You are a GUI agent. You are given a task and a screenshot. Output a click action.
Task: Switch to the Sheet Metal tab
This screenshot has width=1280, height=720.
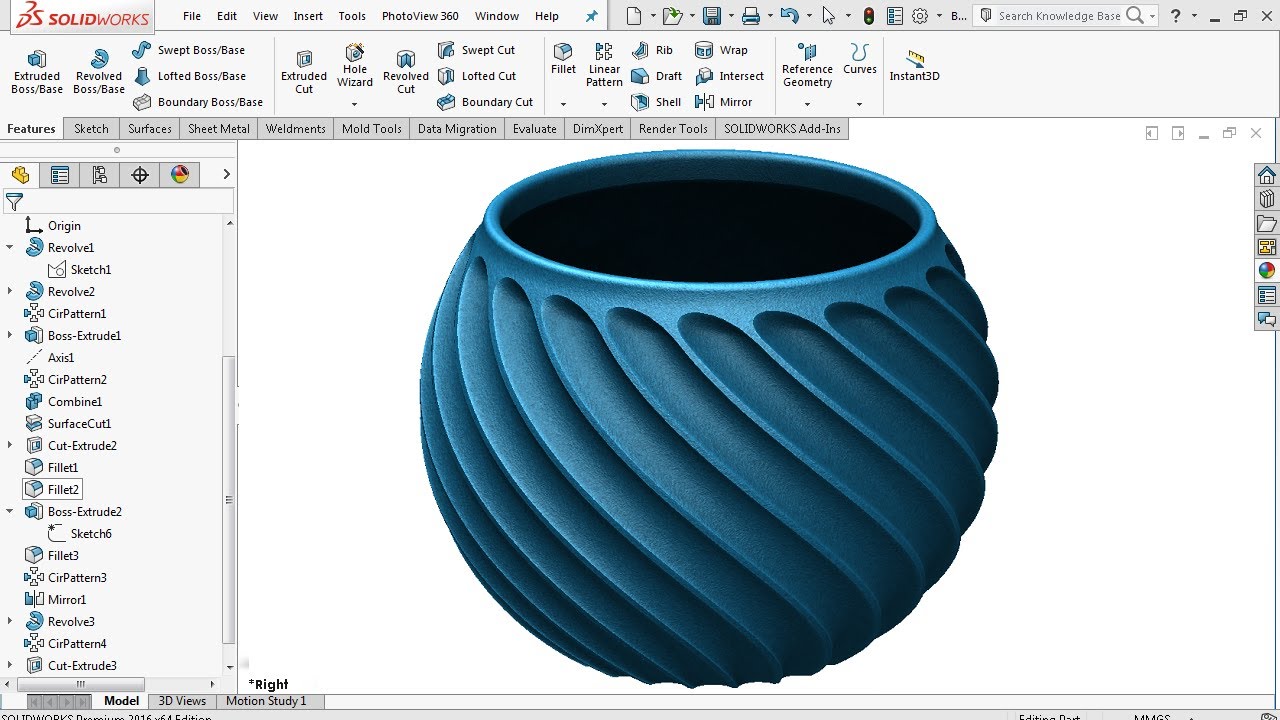(x=219, y=129)
